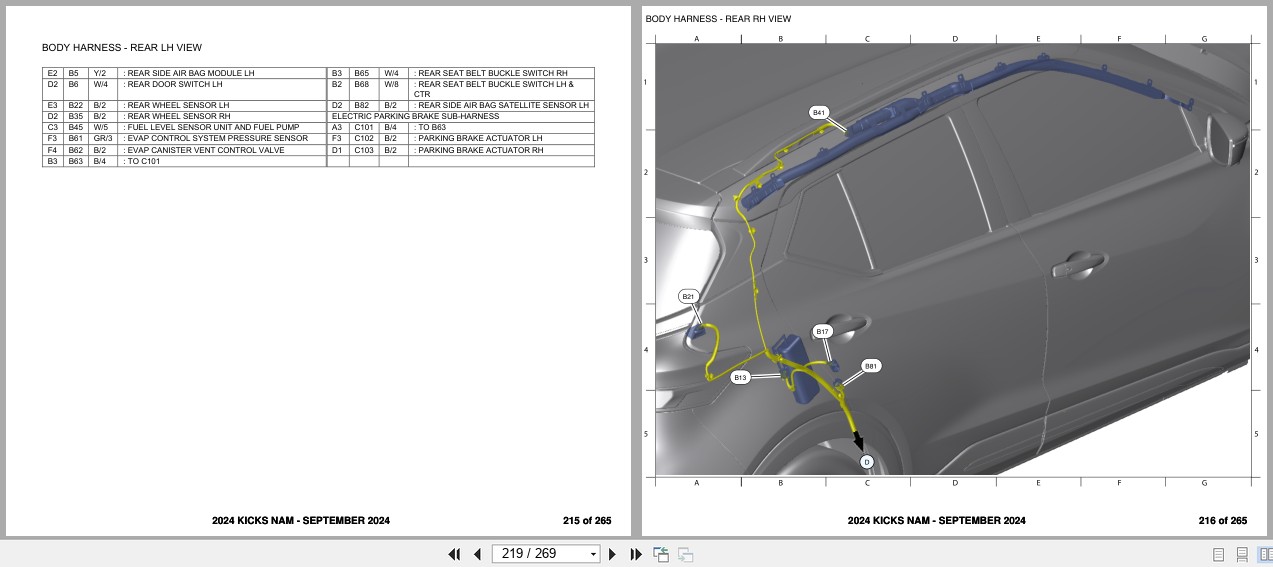Jump to the last page
This screenshot has width=1273, height=567.
click(636, 554)
